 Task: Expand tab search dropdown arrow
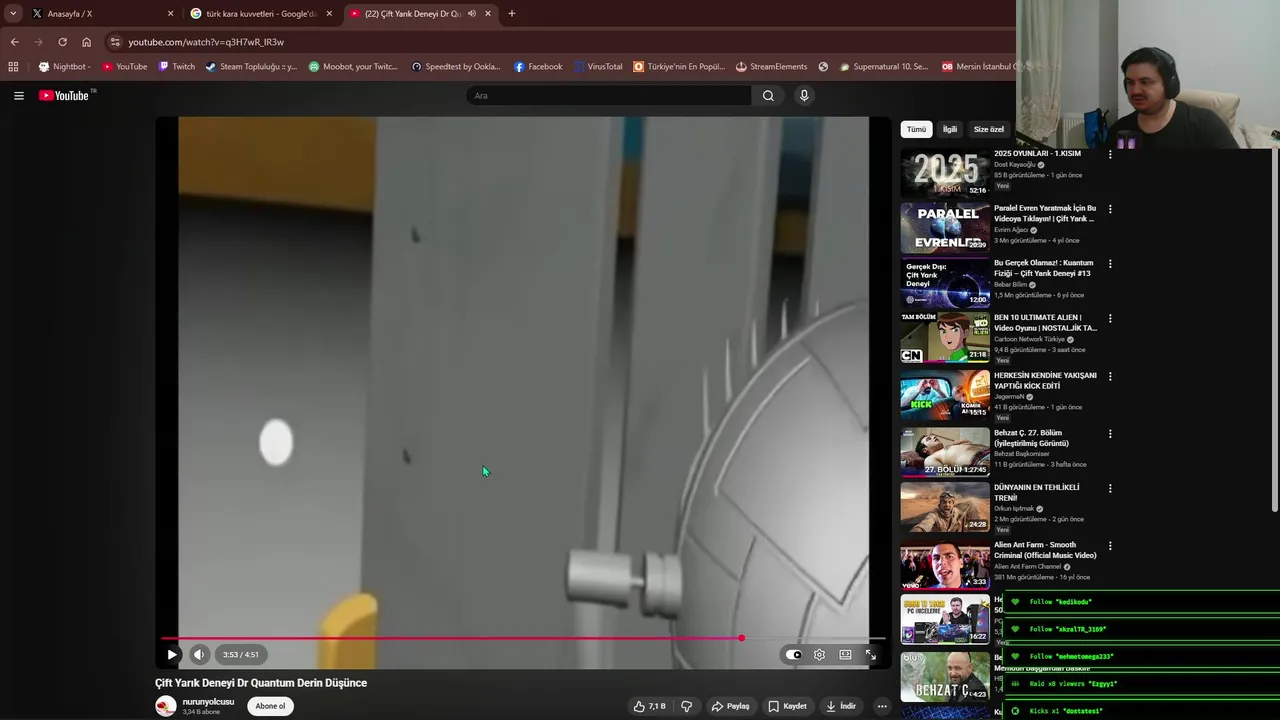13,14
